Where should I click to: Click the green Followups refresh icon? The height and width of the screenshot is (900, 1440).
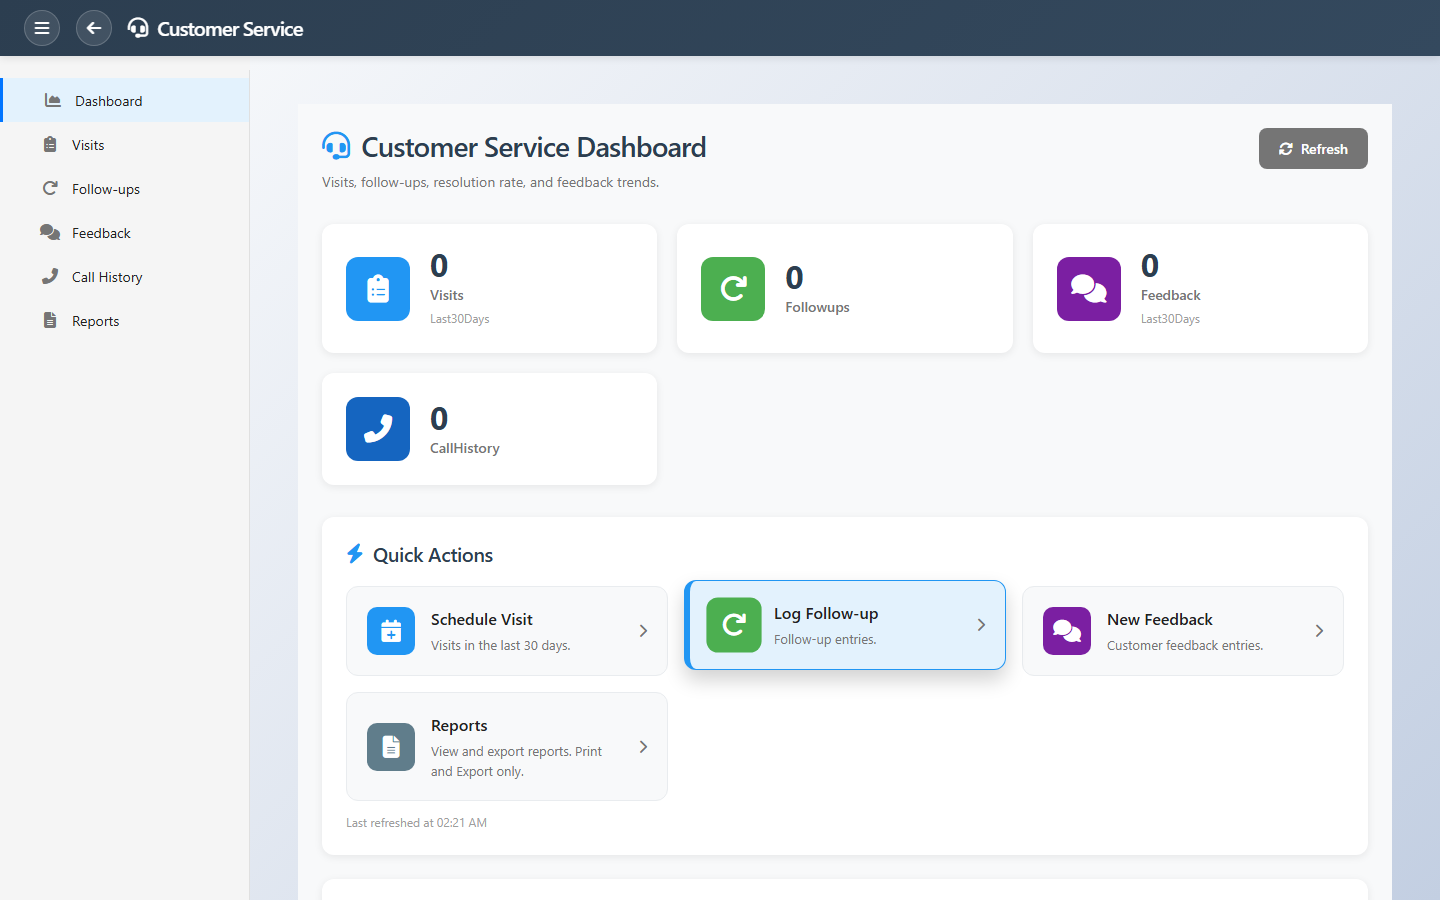pos(733,289)
